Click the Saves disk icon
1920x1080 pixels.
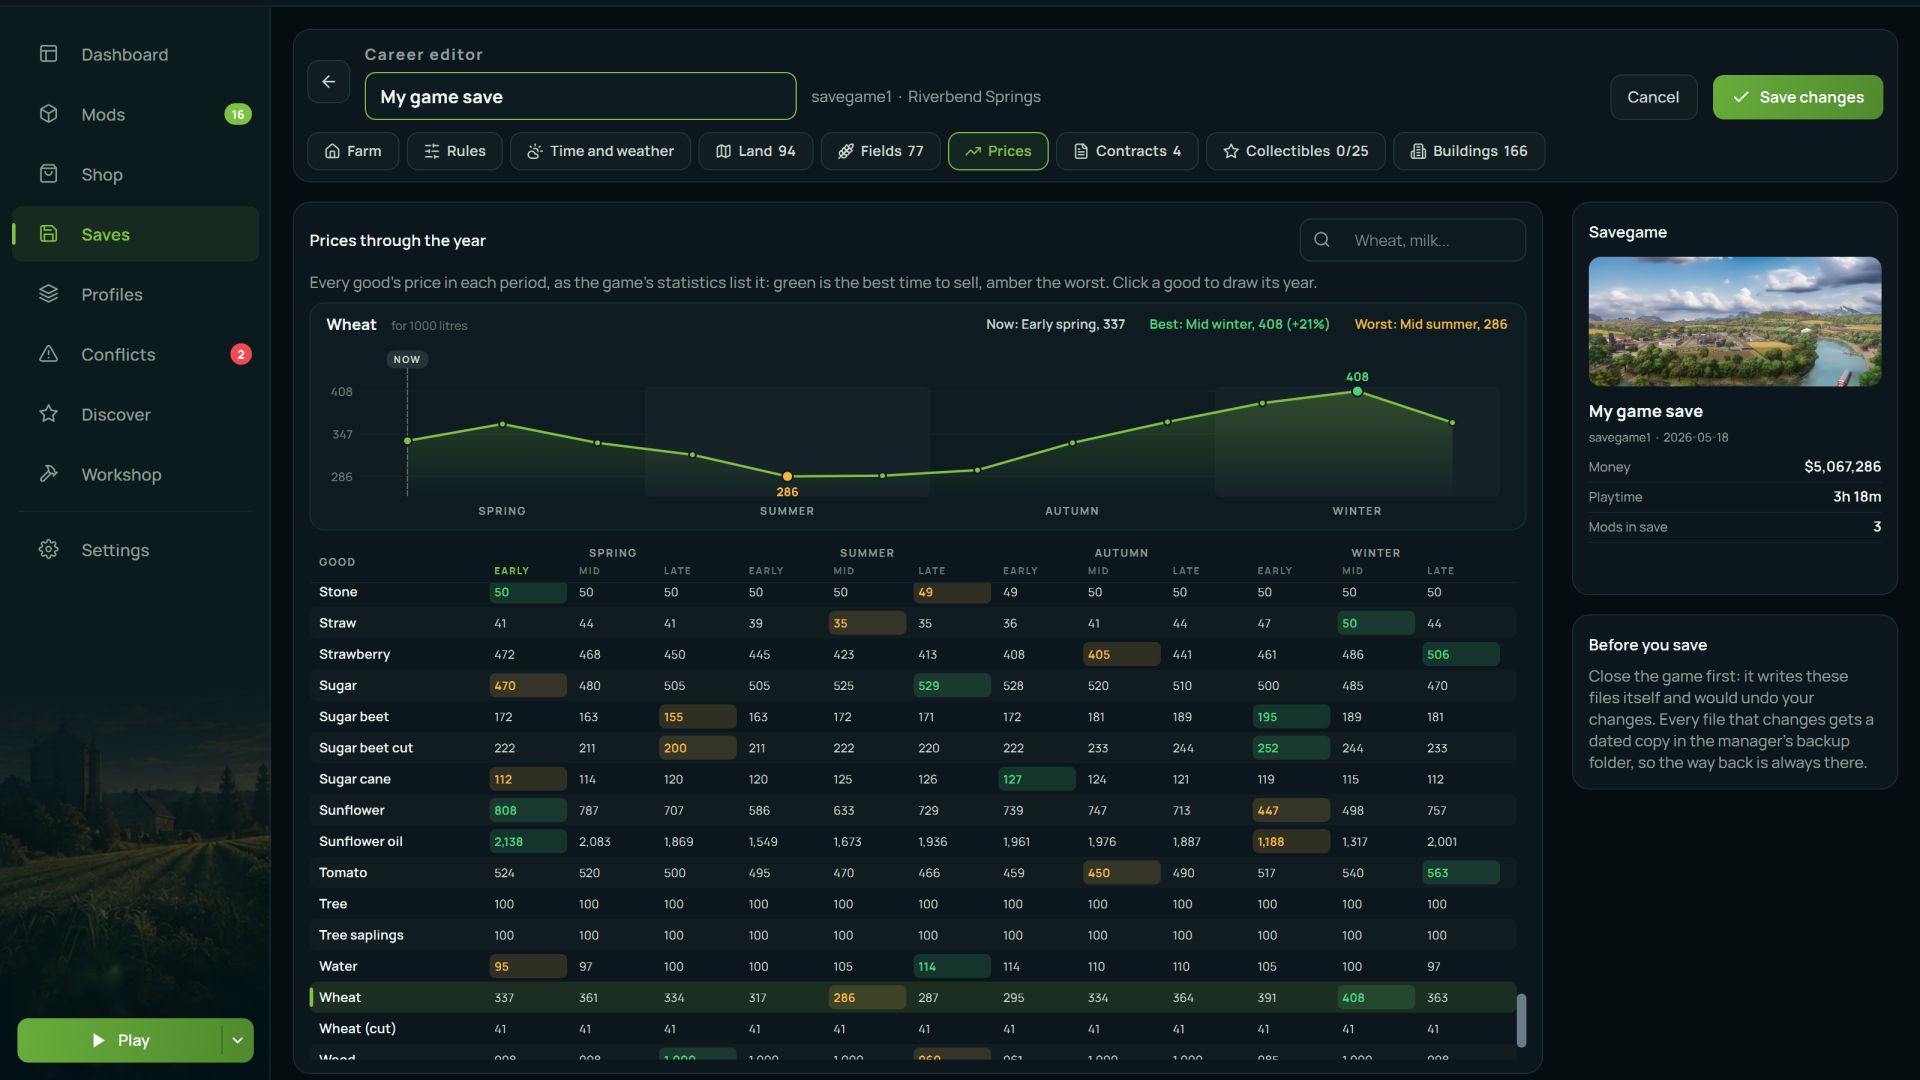pos(48,234)
